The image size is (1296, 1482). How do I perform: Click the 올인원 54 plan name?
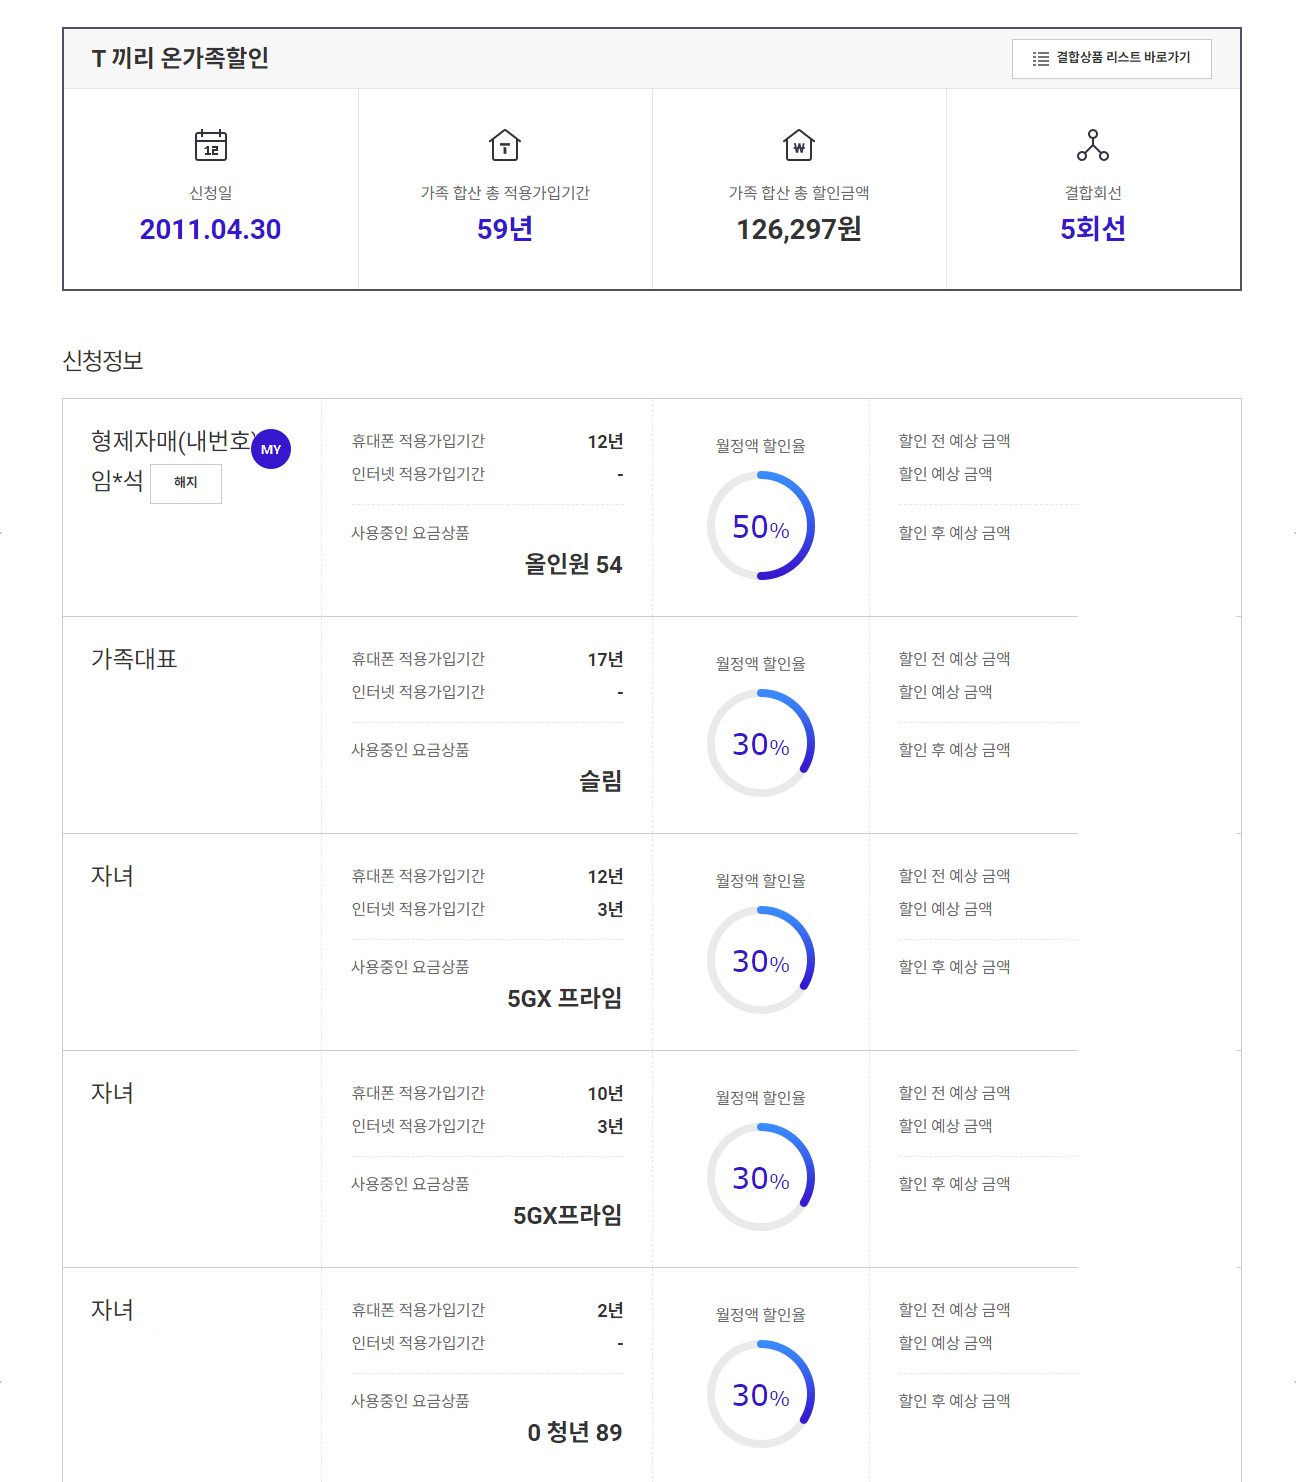click(573, 565)
